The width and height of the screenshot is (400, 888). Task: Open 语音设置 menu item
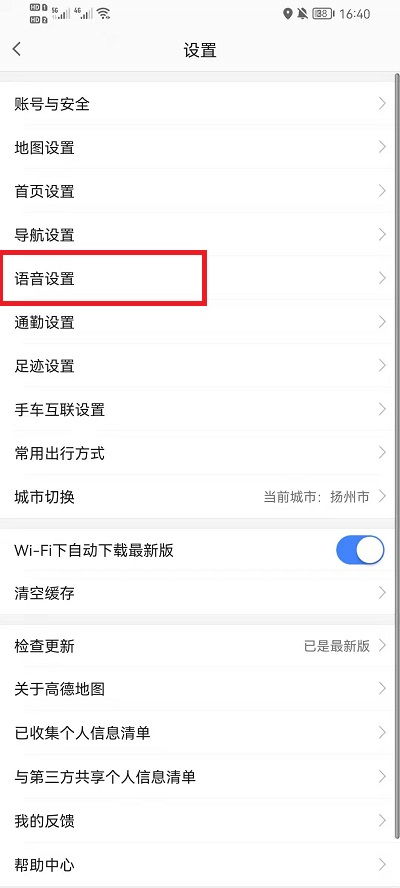tap(197, 279)
